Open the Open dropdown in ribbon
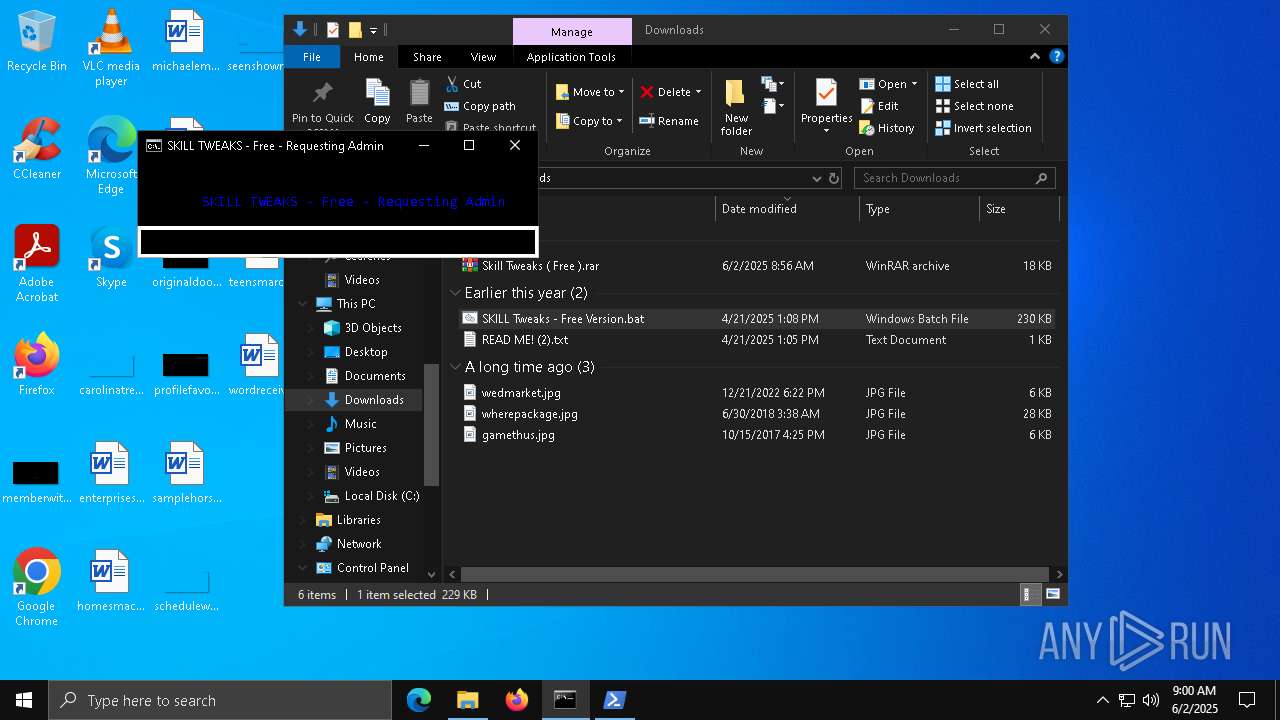 (888, 84)
